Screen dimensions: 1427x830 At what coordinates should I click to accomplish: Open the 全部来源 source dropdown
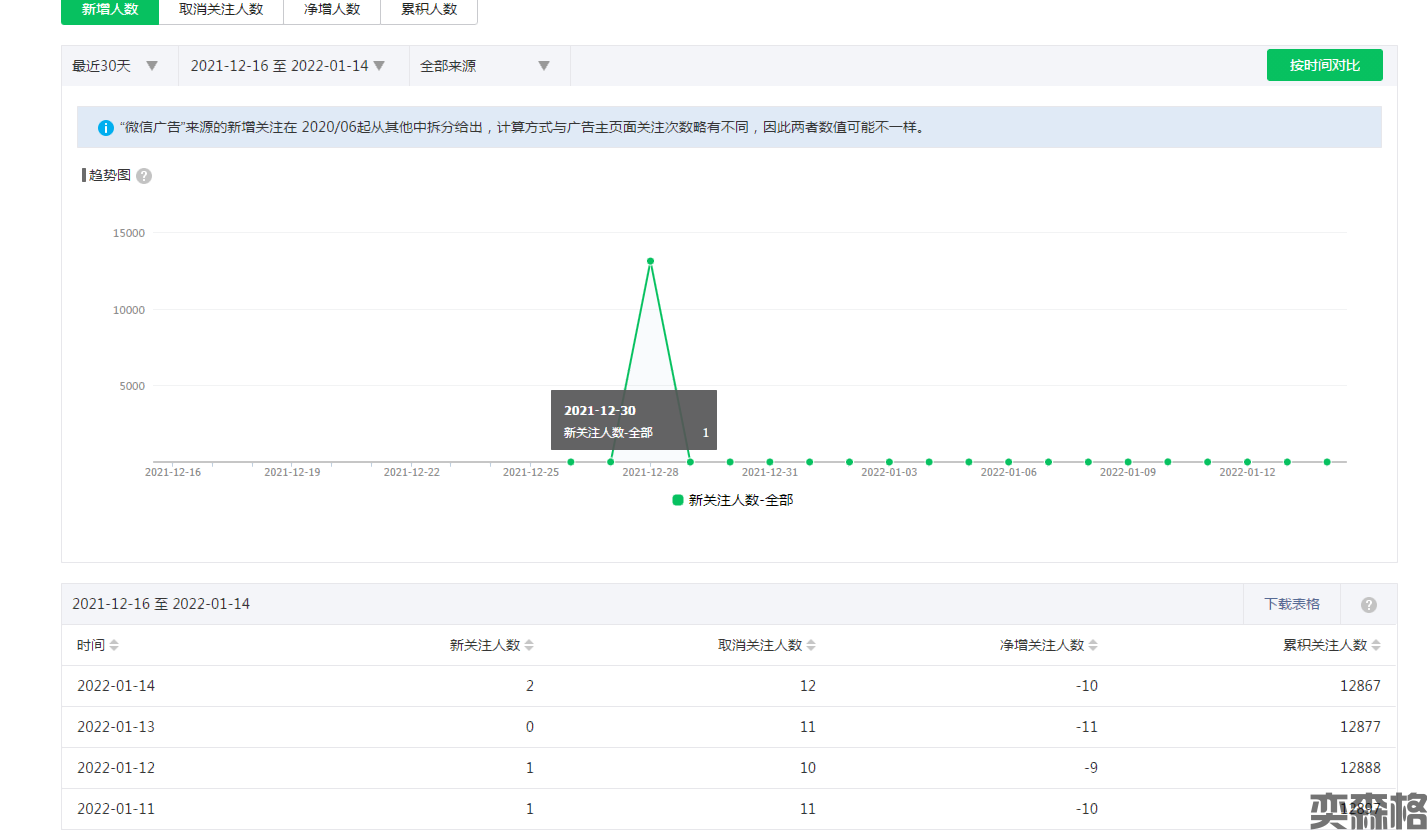[x=488, y=66]
